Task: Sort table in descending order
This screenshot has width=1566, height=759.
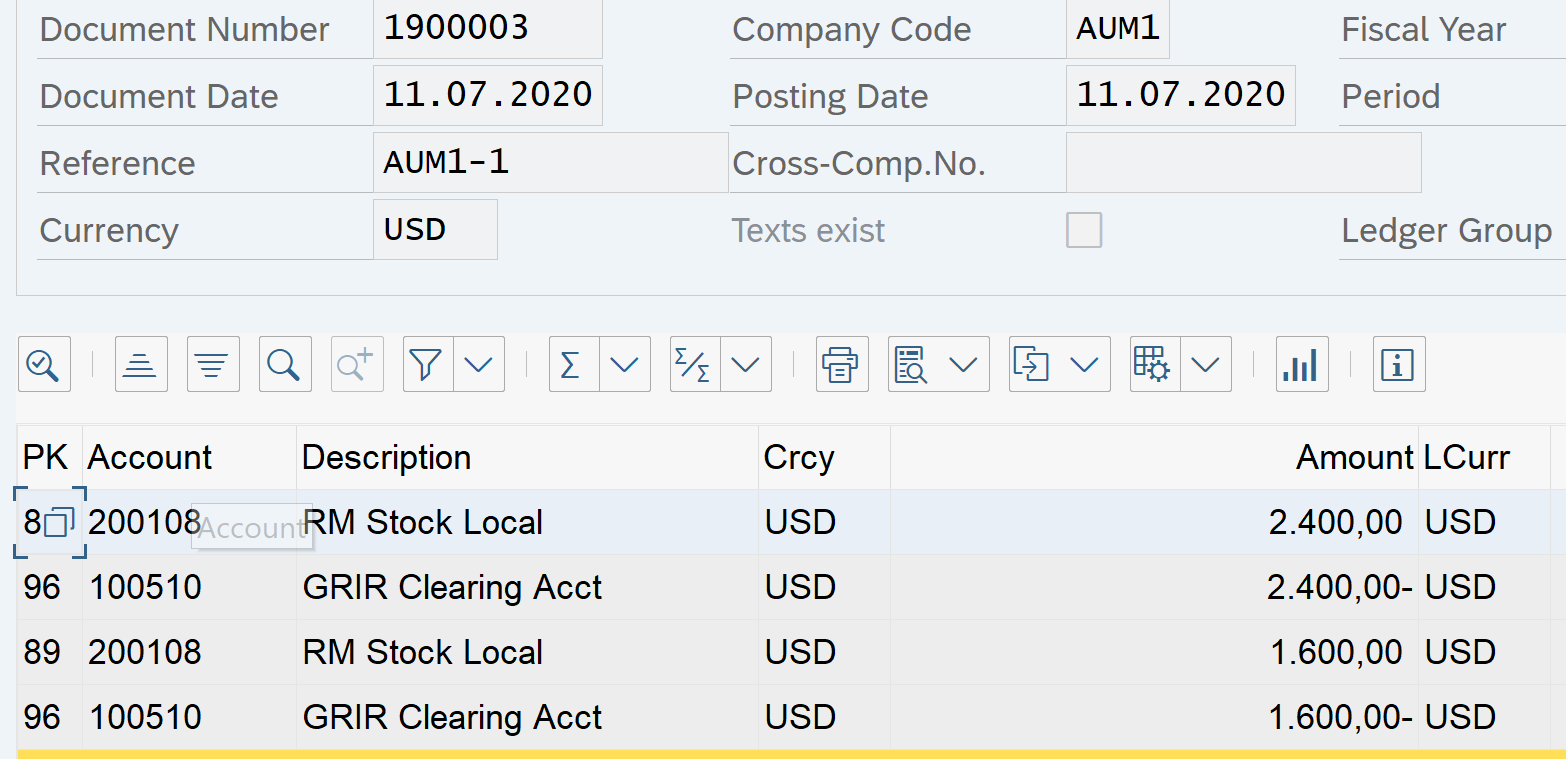Action: point(212,365)
